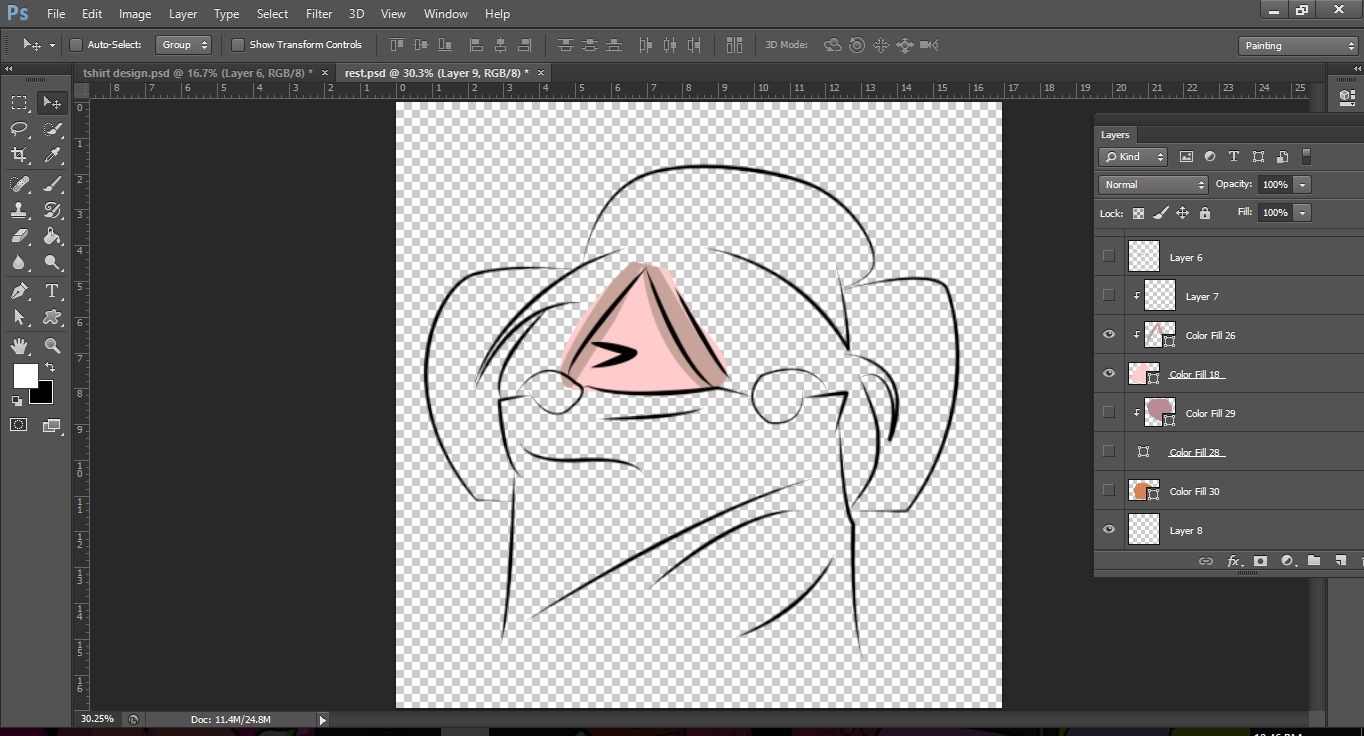Image resolution: width=1364 pixels, height=736 pixels.
Task: Create a new layer group
Action: pyautogui.click(x=1314, y=561)
